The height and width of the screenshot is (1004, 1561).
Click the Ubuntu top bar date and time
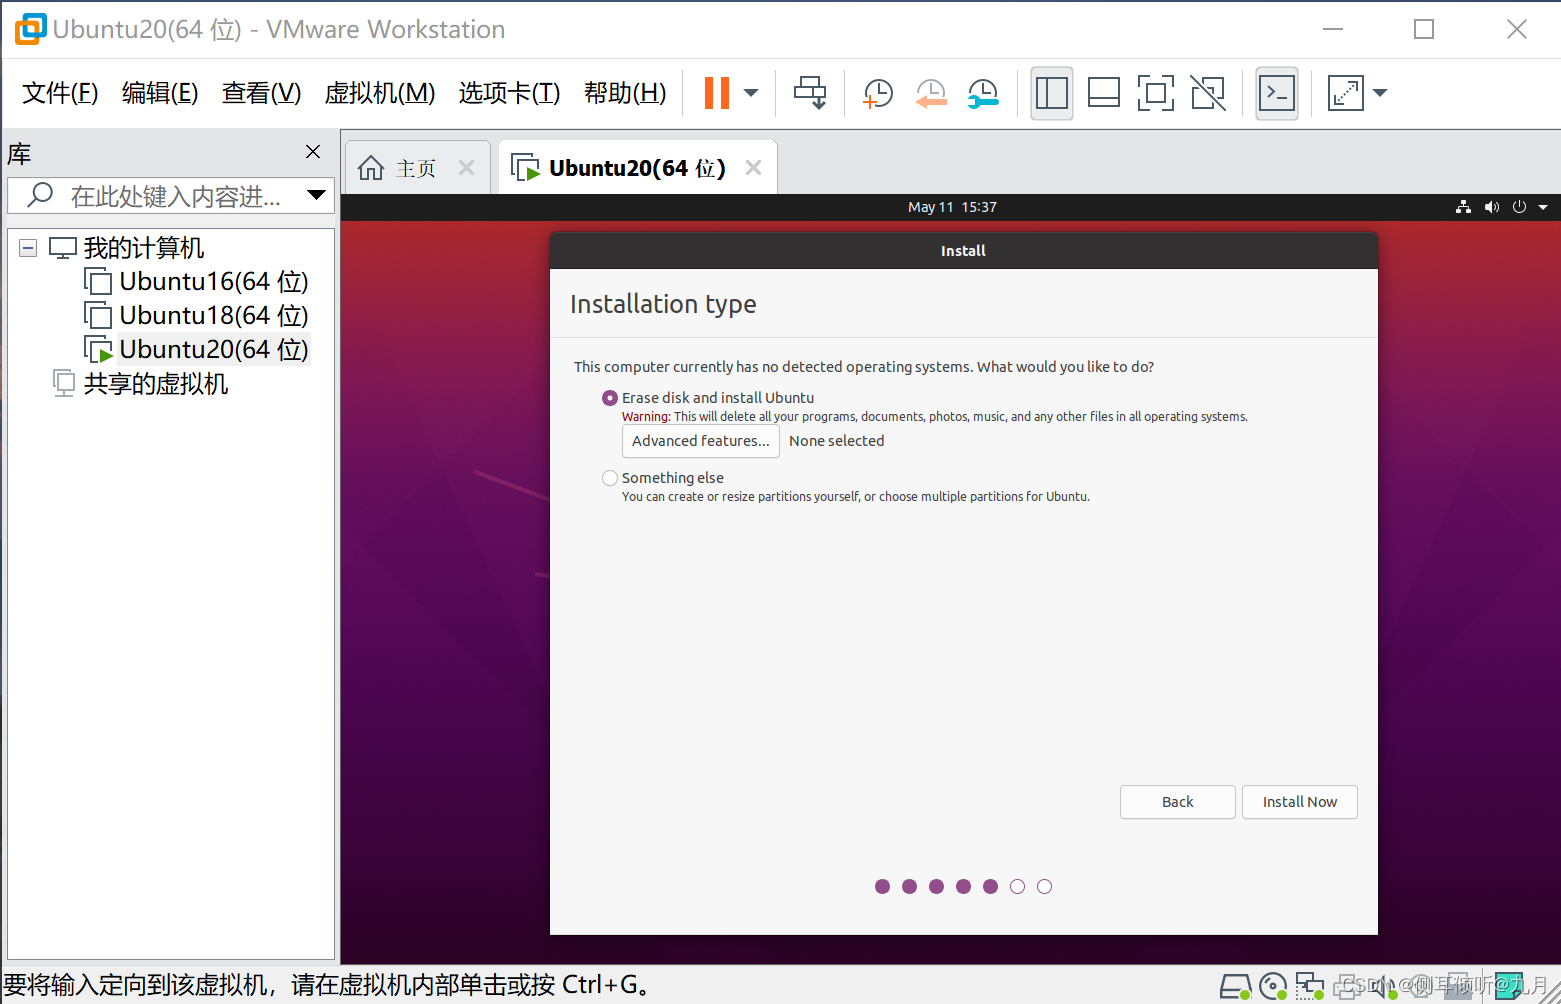(x=952, y=207)
